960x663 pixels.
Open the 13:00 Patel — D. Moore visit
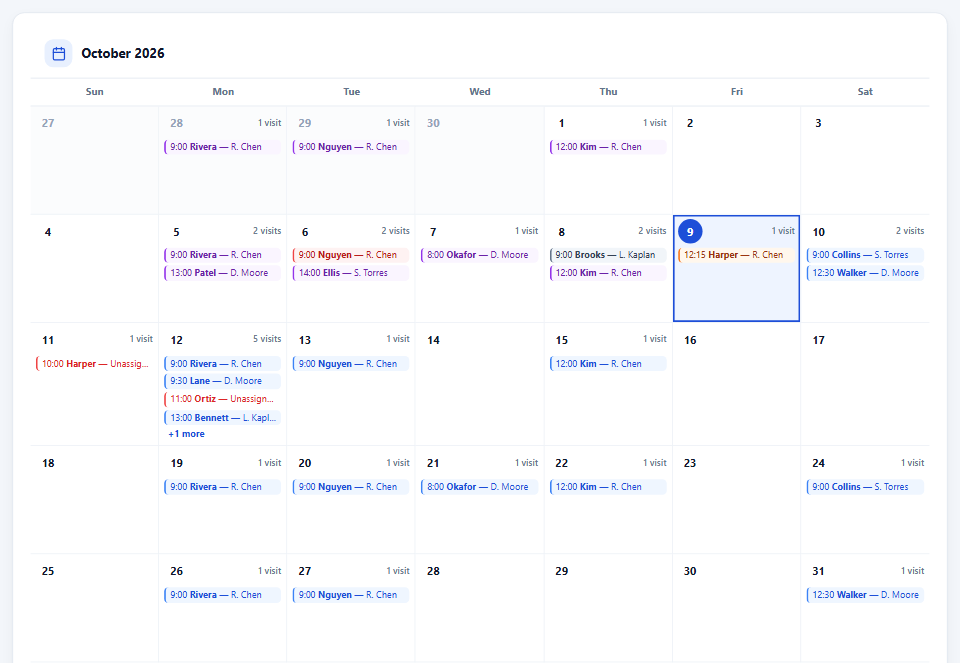pos(222,273)
